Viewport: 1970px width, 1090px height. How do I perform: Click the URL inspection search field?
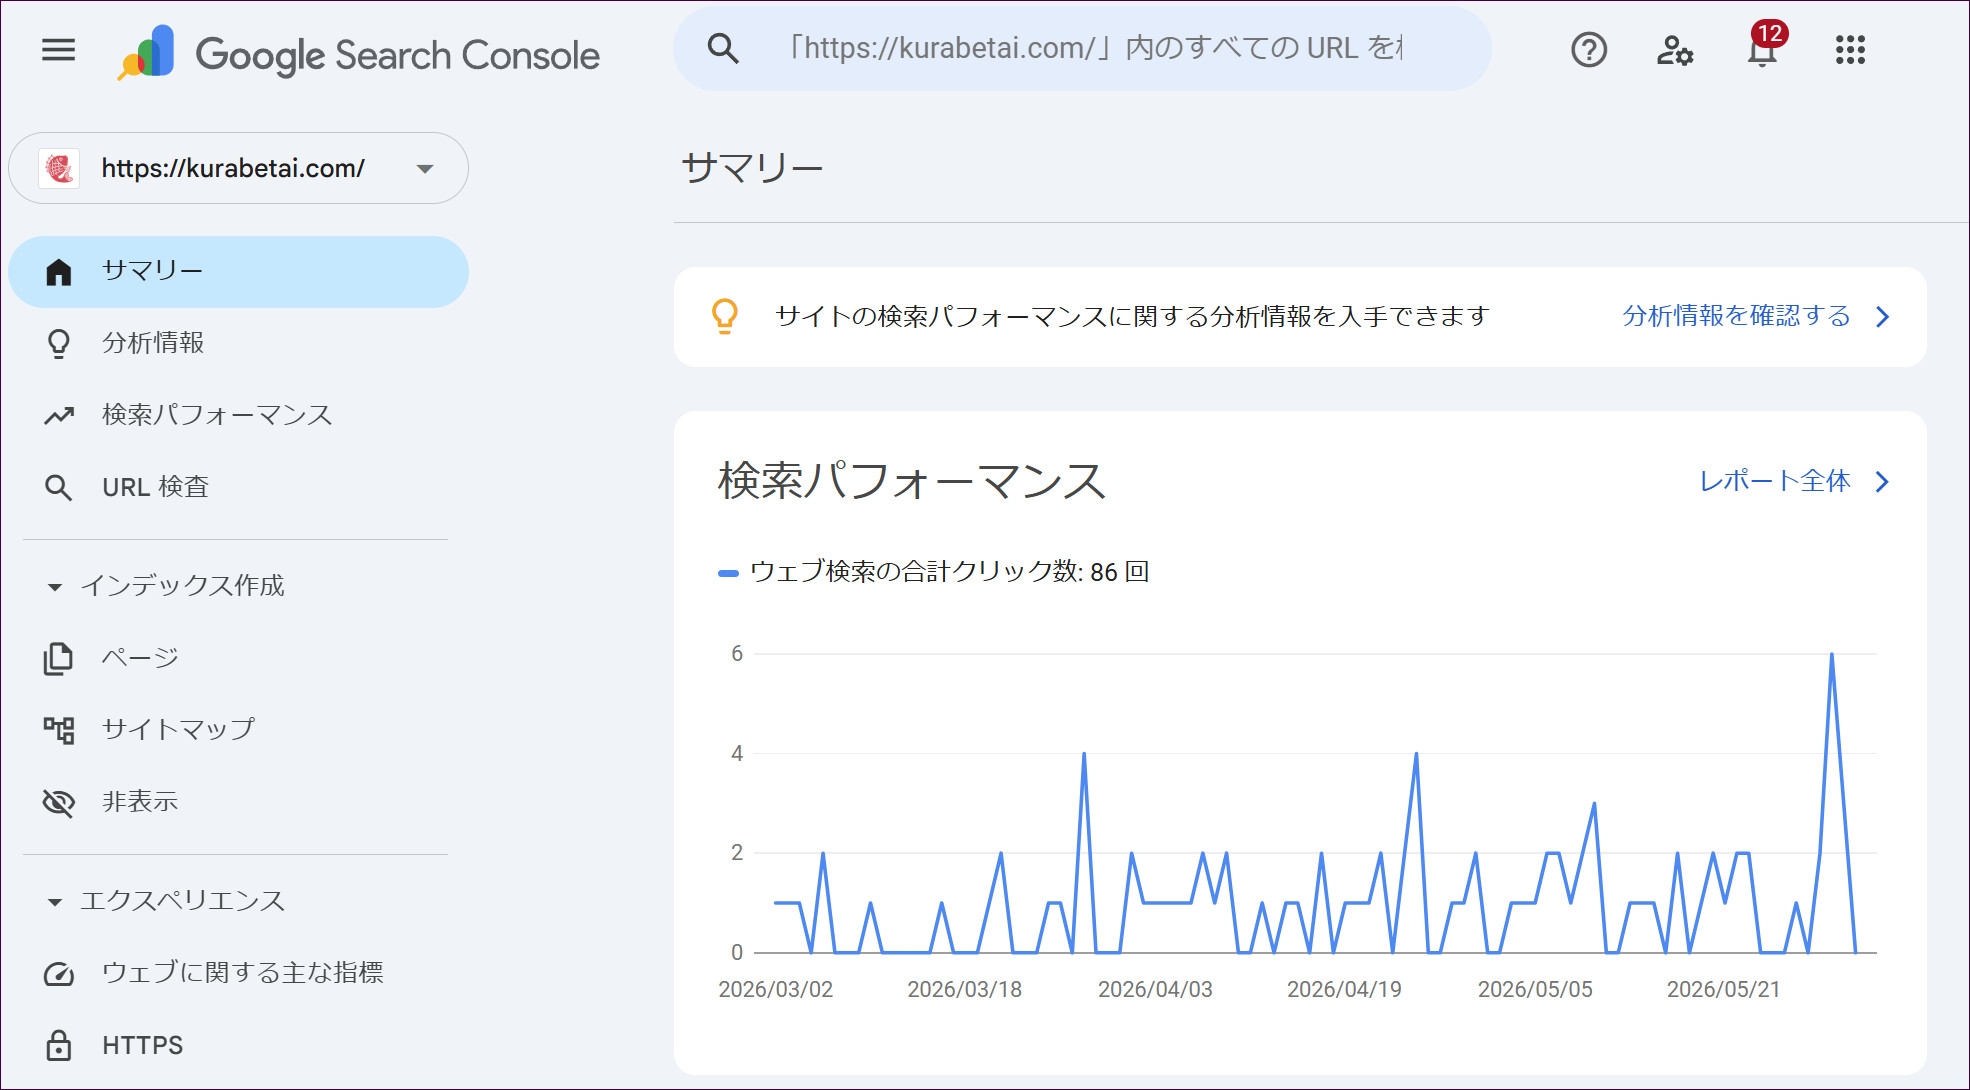click(1083, 49)
